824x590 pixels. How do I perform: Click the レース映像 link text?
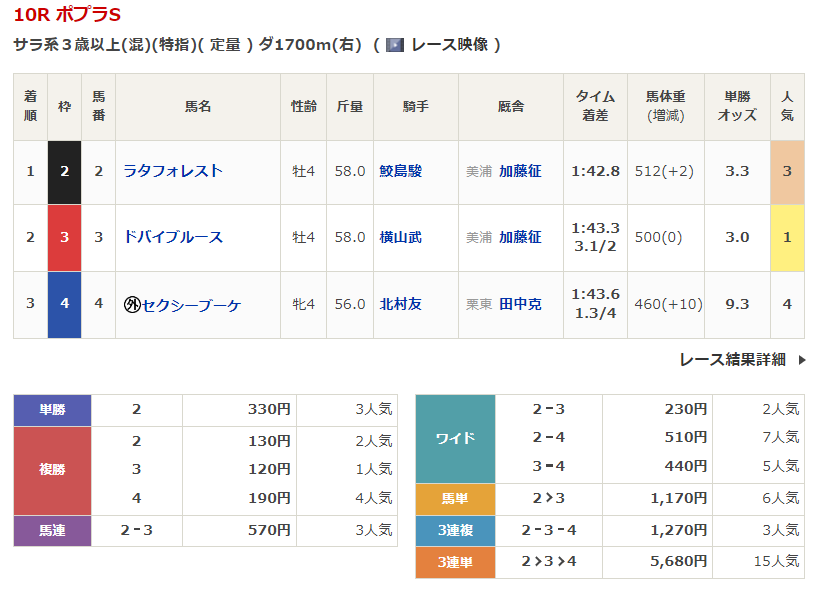tap(450, 45)
